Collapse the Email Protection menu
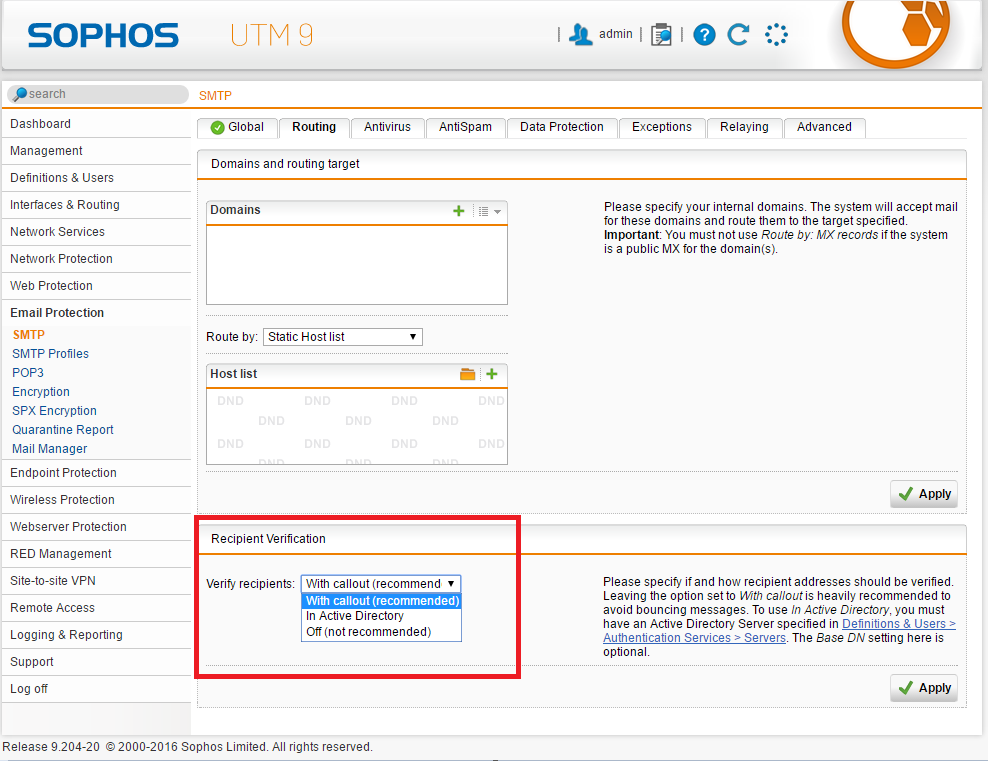Viewport: 988px width, 761px height. click(x=96, y=313)
